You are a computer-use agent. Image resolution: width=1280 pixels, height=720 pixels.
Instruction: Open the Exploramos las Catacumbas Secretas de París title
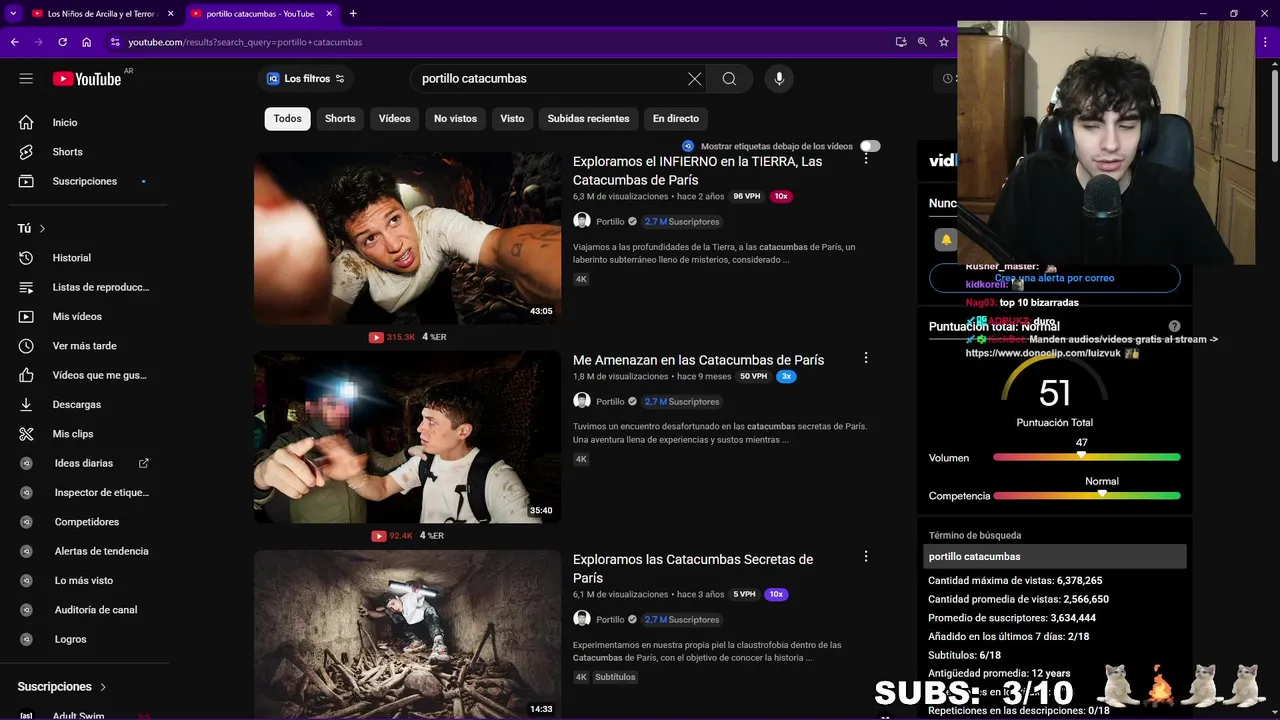[693, 568]
